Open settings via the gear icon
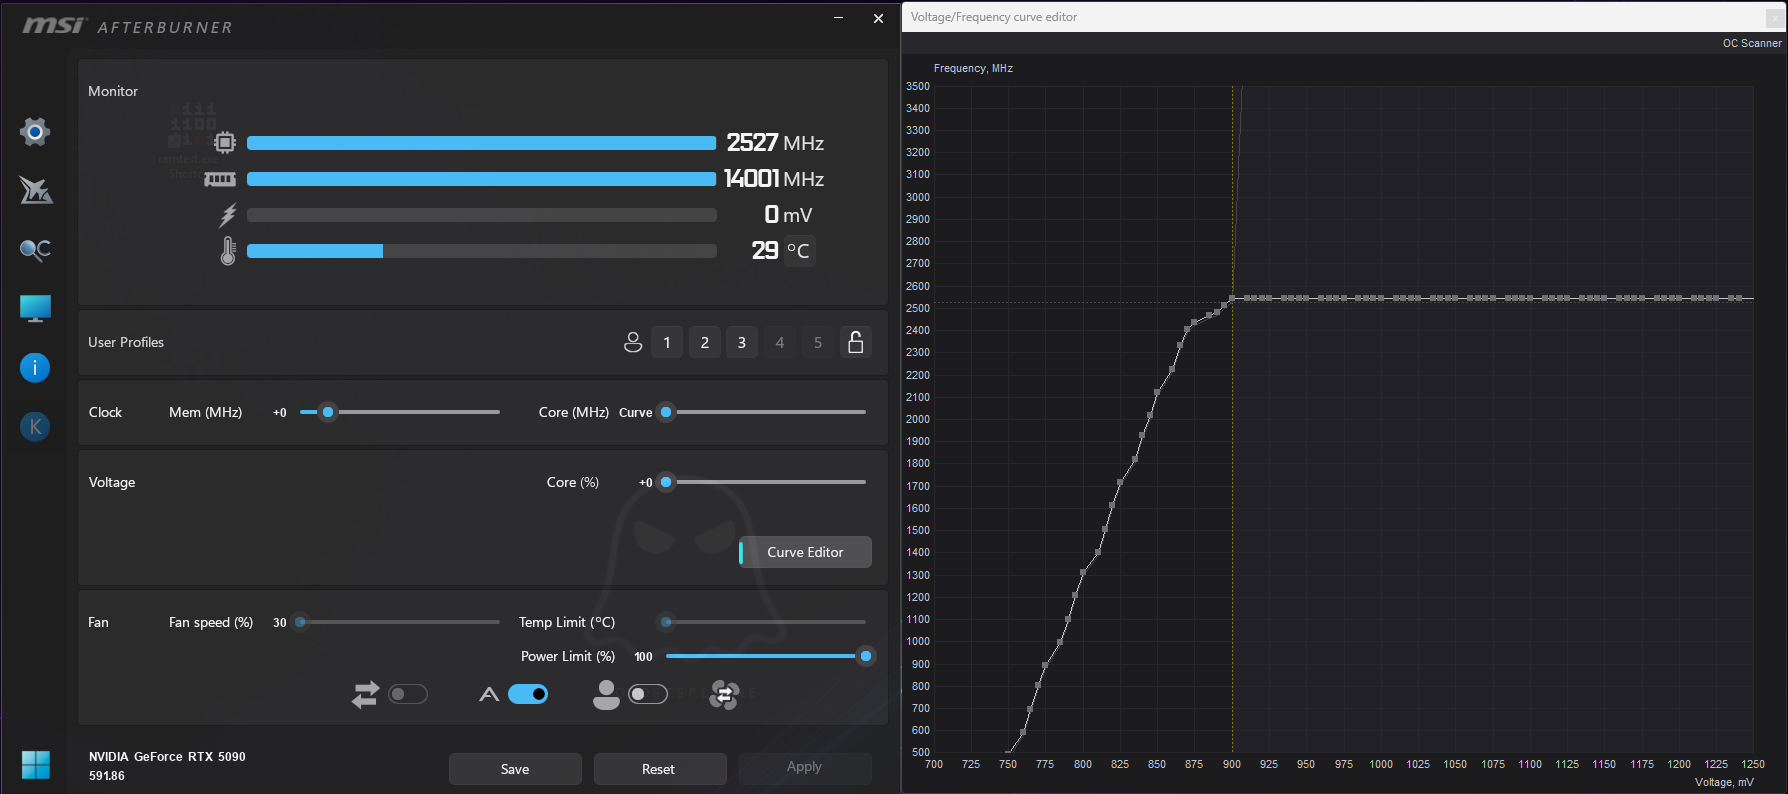The width and height of the screenshot is (1788, 794). coord(35,132)
